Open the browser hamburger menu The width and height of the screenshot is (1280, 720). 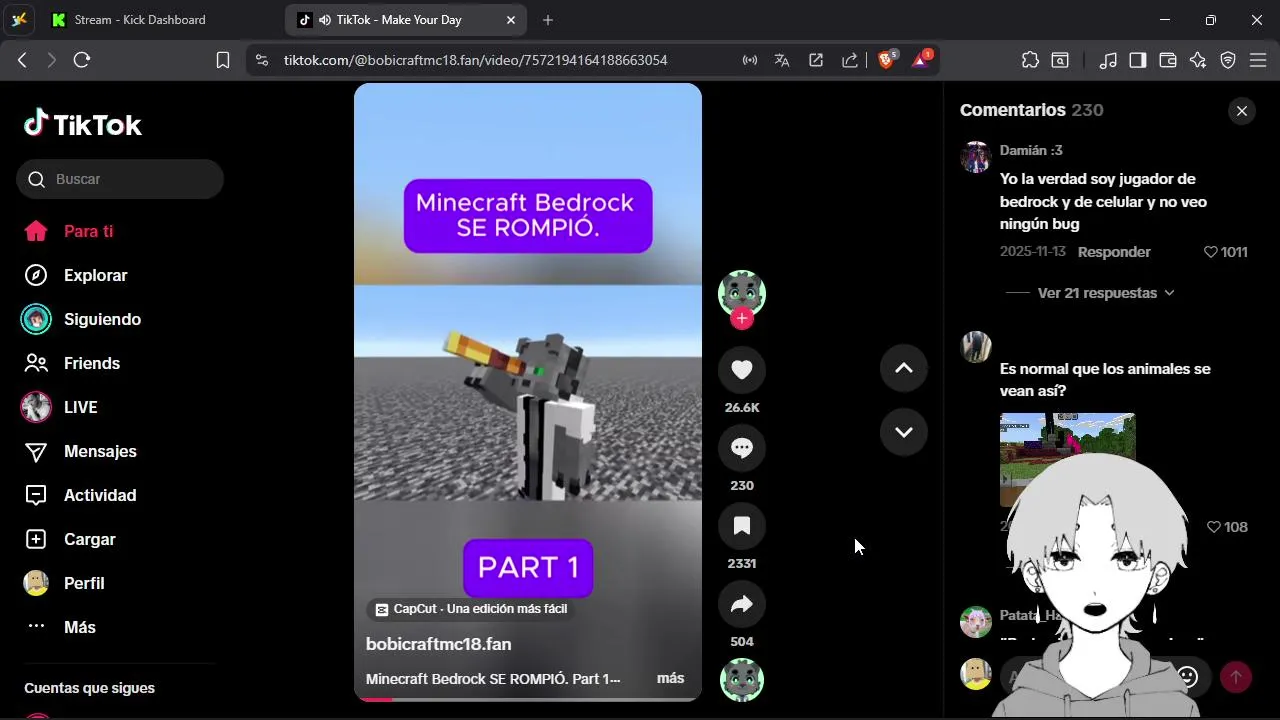[1258, 60]
